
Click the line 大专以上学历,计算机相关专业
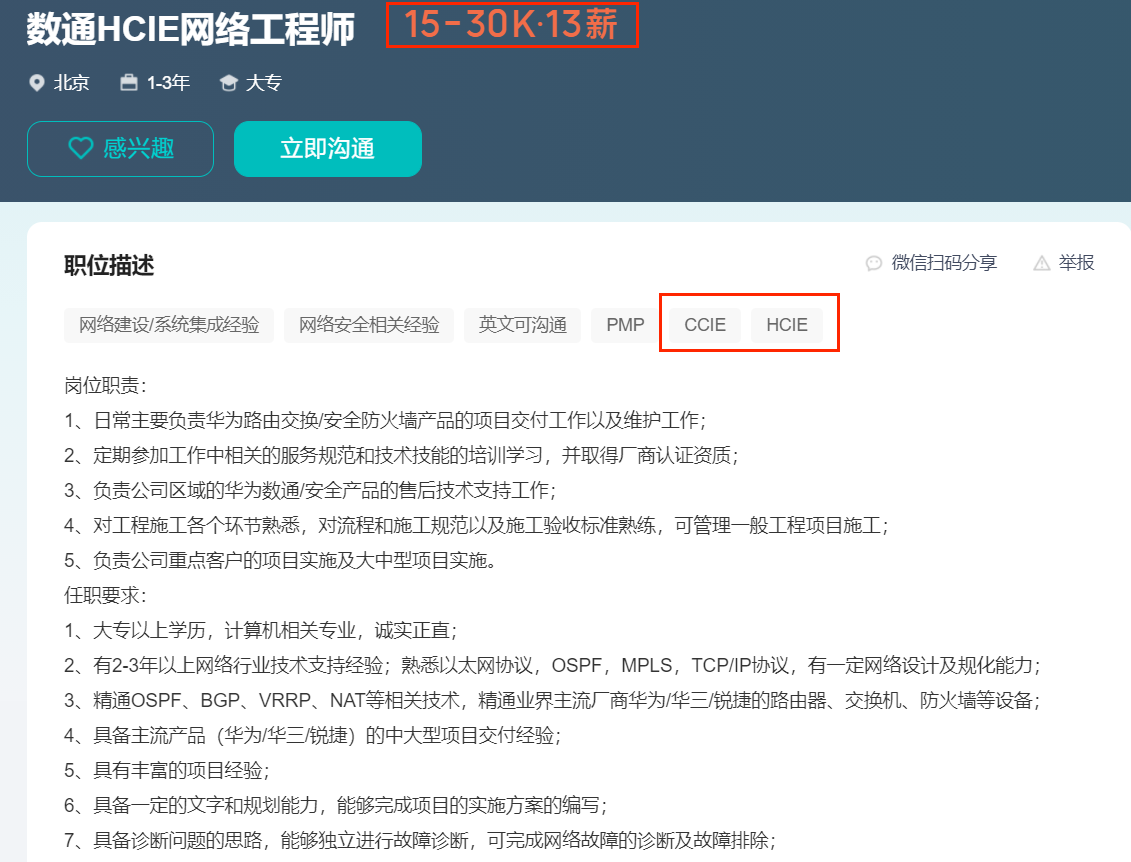click(260, 630)
